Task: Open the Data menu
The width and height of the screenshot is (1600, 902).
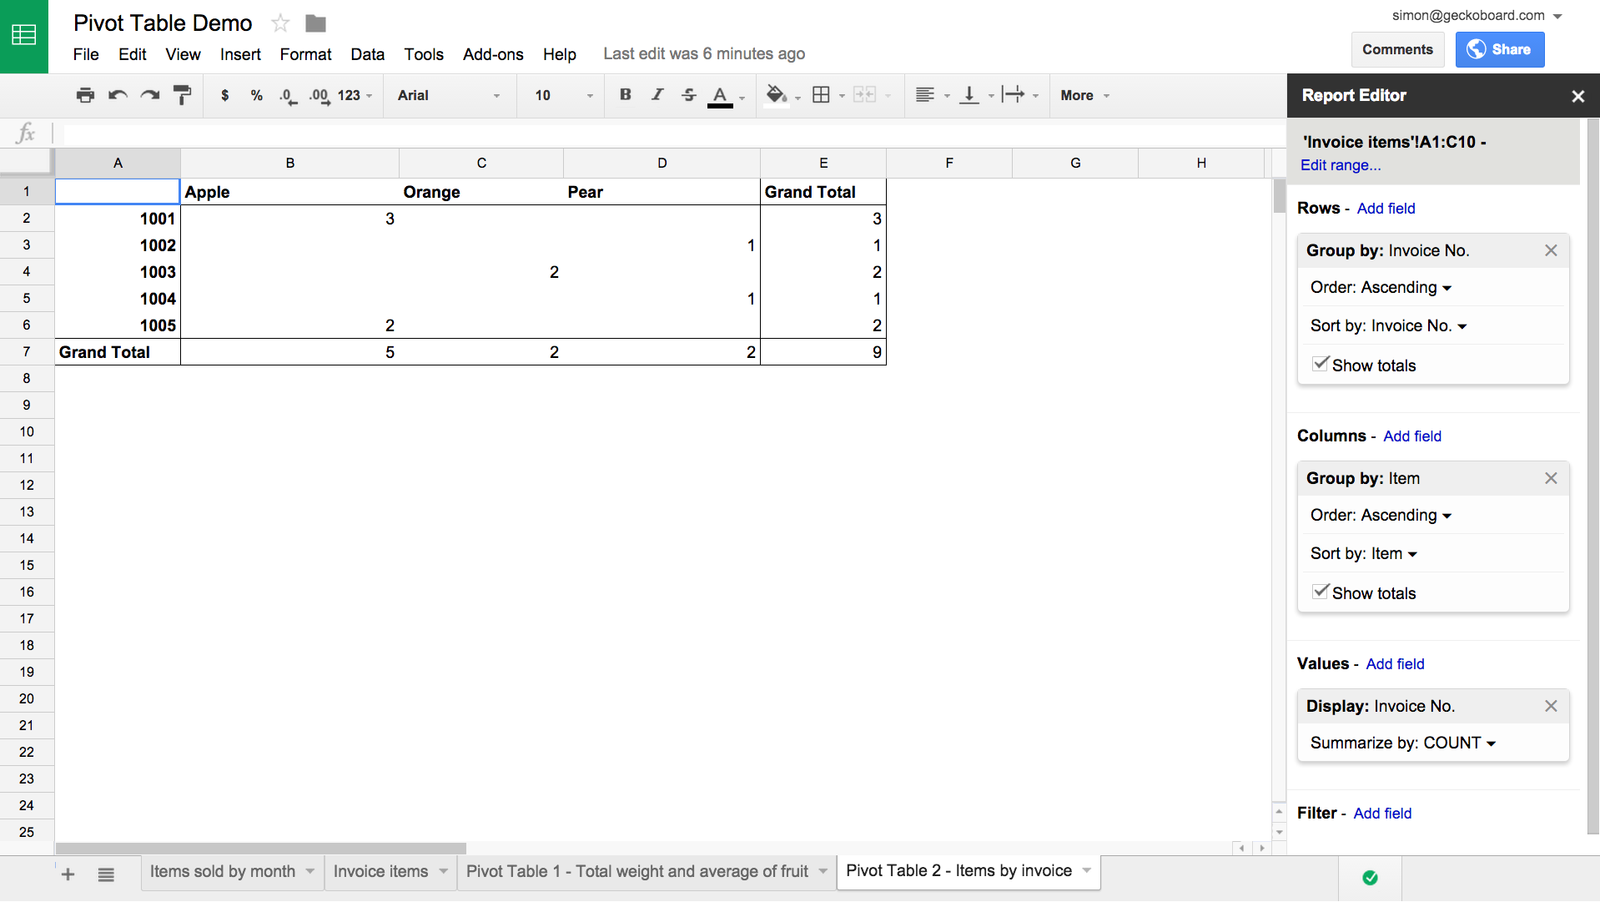Action: pyautogui.click(x=367, y=54)
